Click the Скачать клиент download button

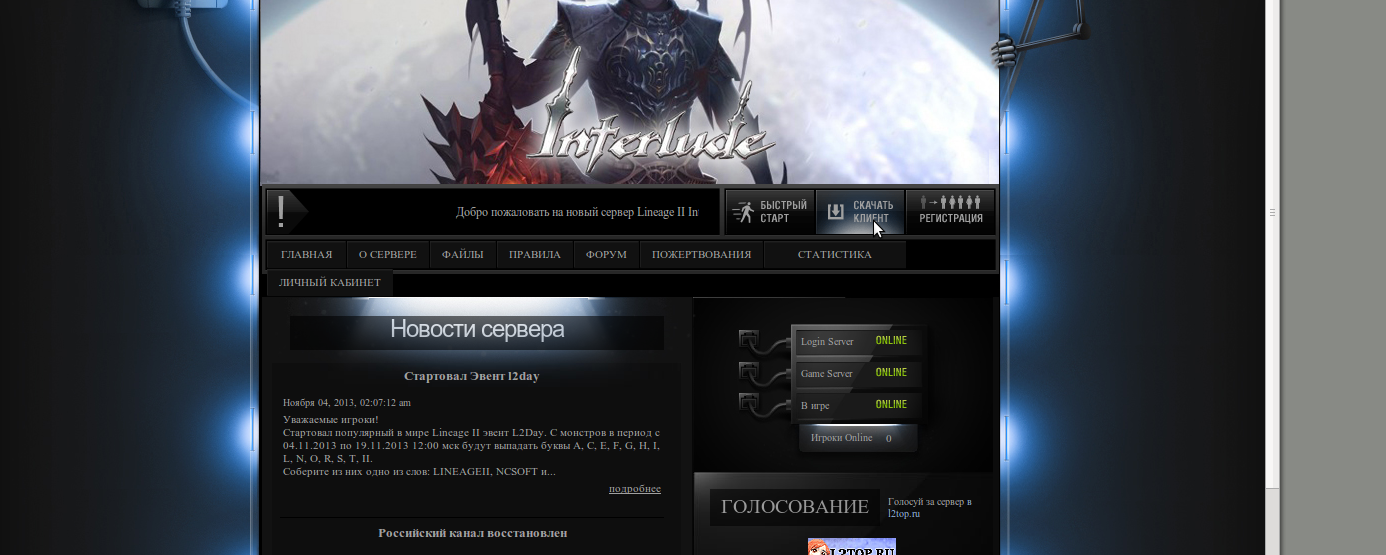click(860, 212)
